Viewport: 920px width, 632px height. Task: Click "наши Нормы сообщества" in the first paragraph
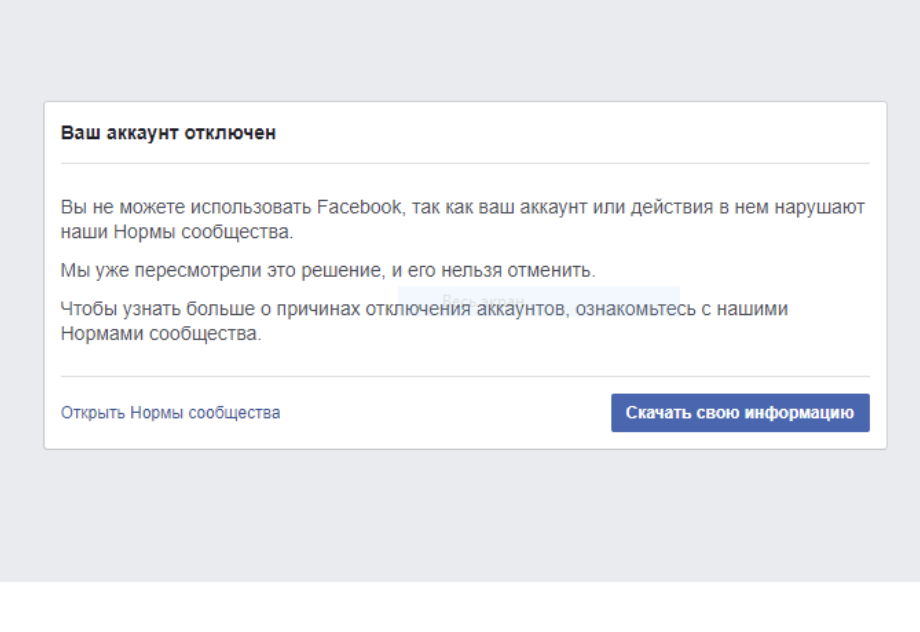176,233
